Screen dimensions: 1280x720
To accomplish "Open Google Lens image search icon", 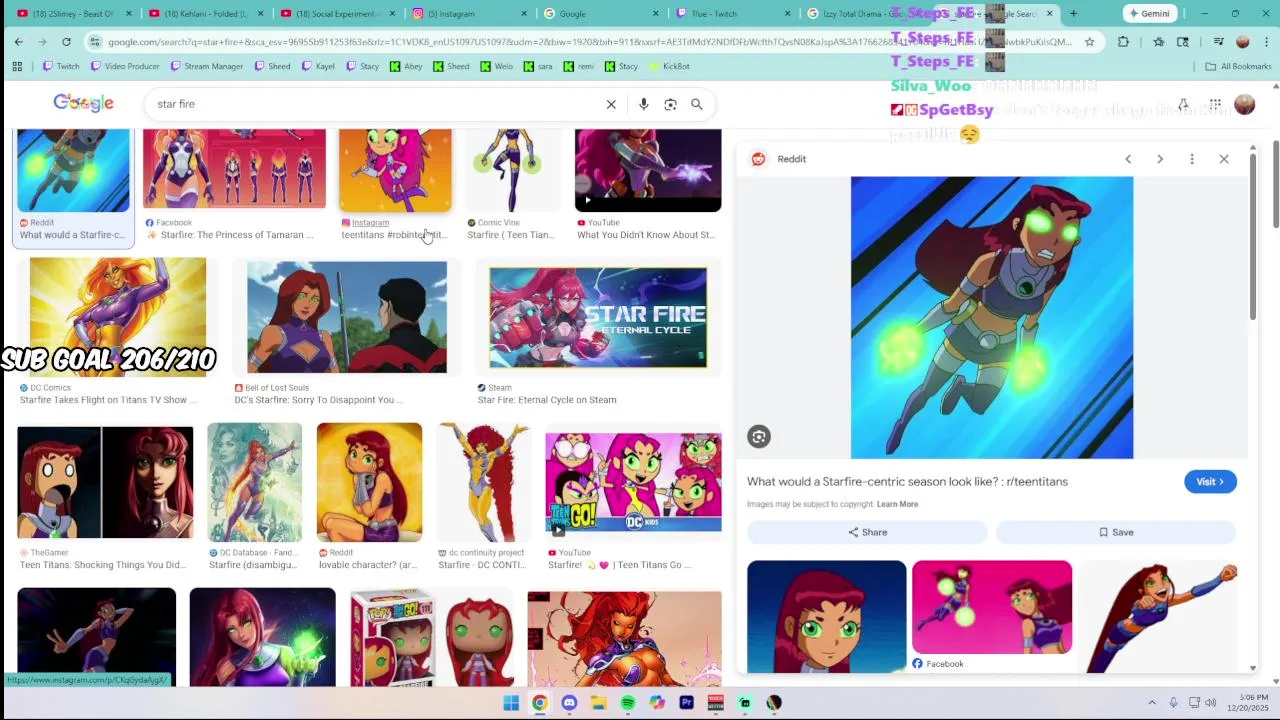I will (x=670, y=104).
